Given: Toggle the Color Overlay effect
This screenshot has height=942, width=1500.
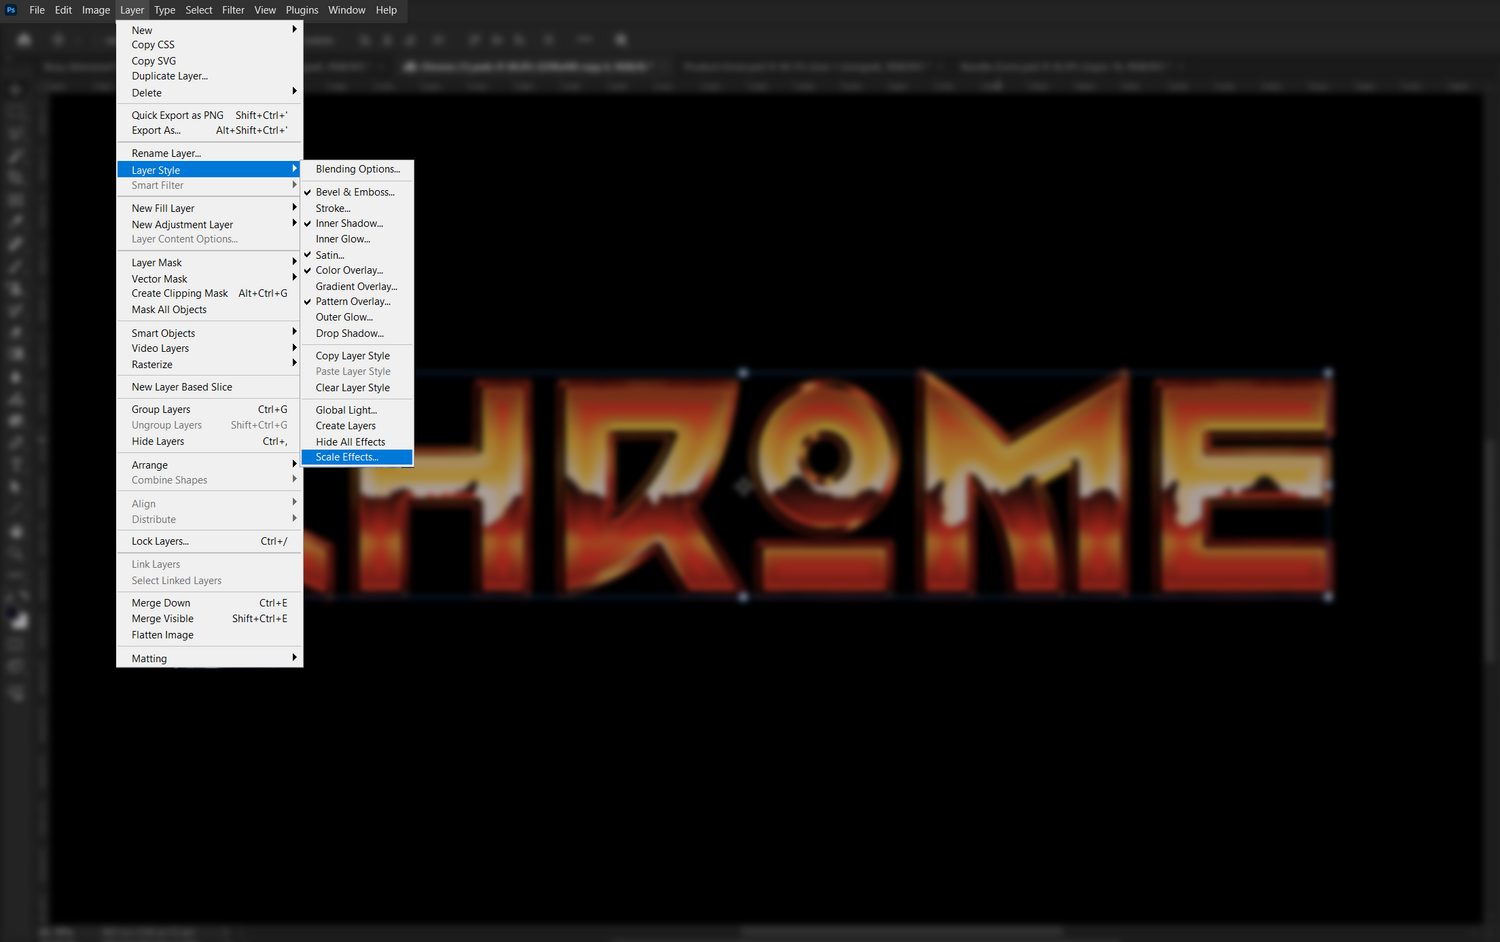Looking at the screenshot, I should coord(349,270).
